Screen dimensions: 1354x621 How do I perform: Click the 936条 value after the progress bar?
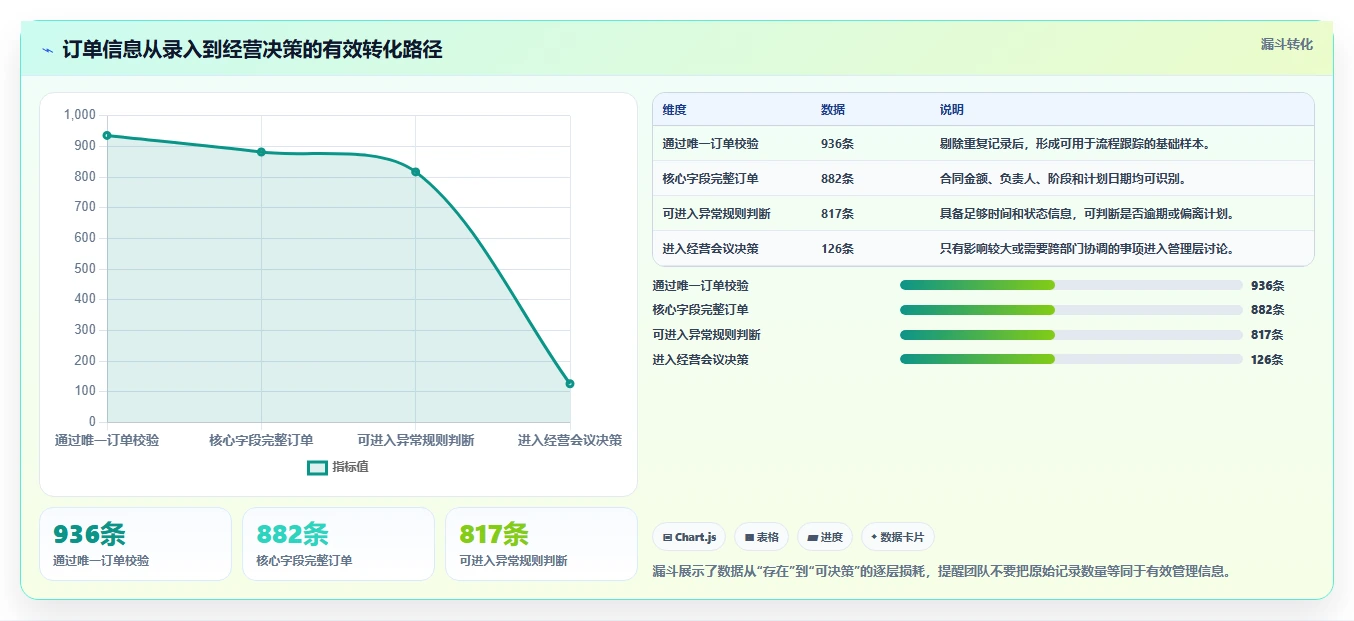click(1267, 285)
